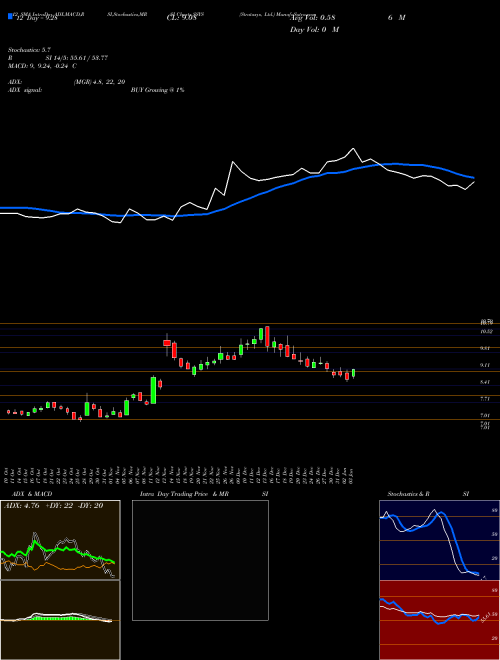Image resolution: width=500 pixels, height=660 pixels.
Task: Select the 'Avg Vol: 0.58' text
Action: (312, 18)
